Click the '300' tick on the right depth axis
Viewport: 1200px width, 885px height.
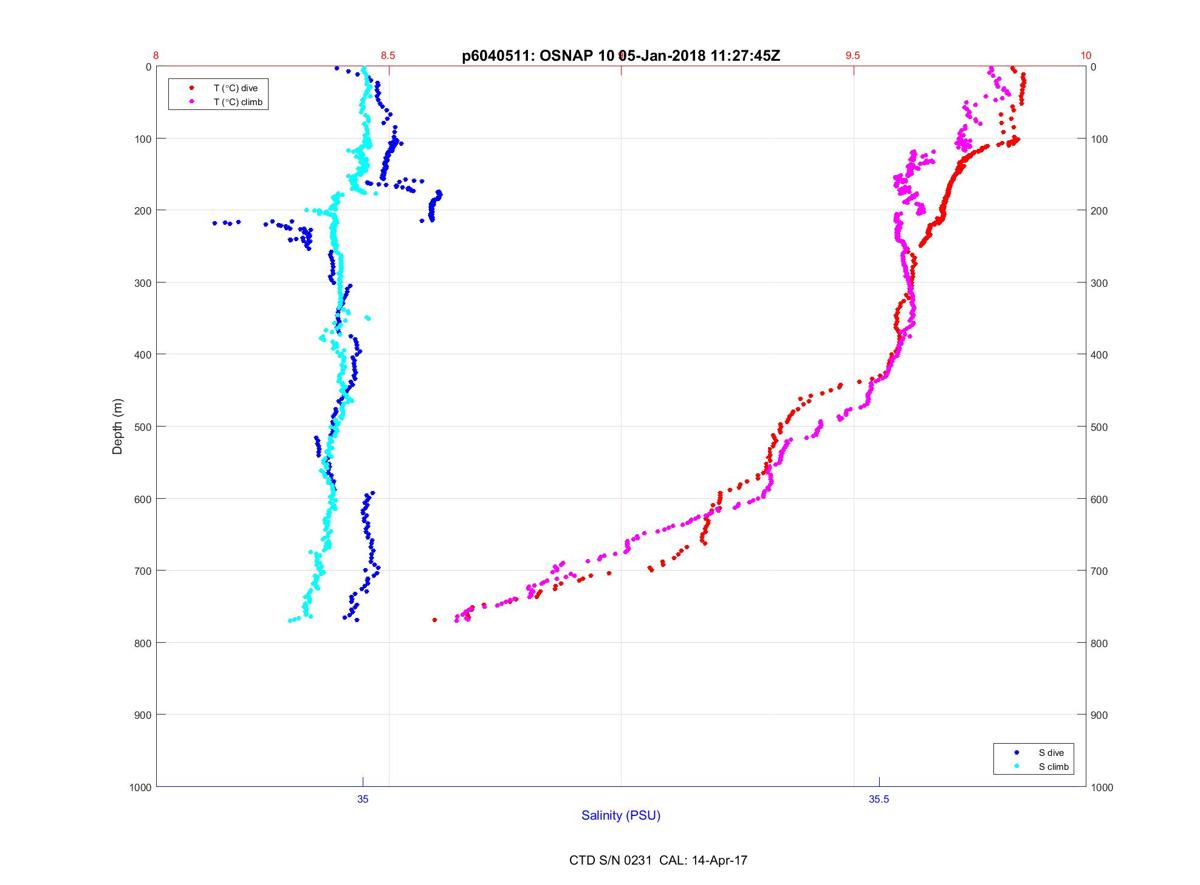[x=1100, y=283]
